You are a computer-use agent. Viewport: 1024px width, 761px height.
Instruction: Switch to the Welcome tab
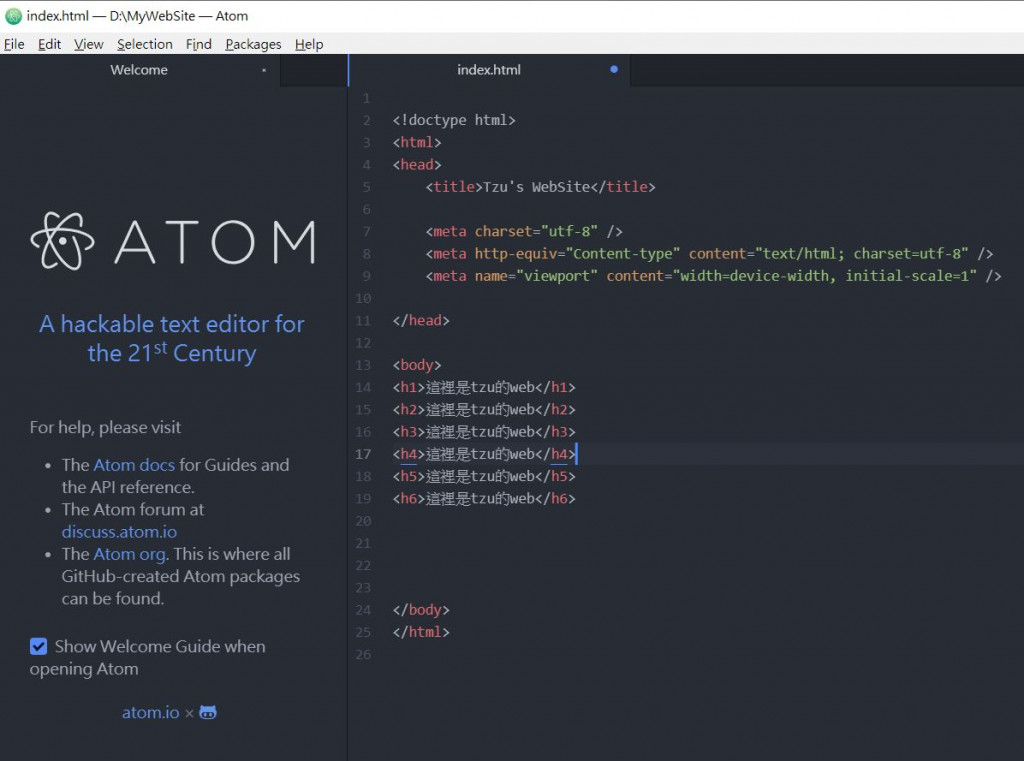tap(139, 70)
